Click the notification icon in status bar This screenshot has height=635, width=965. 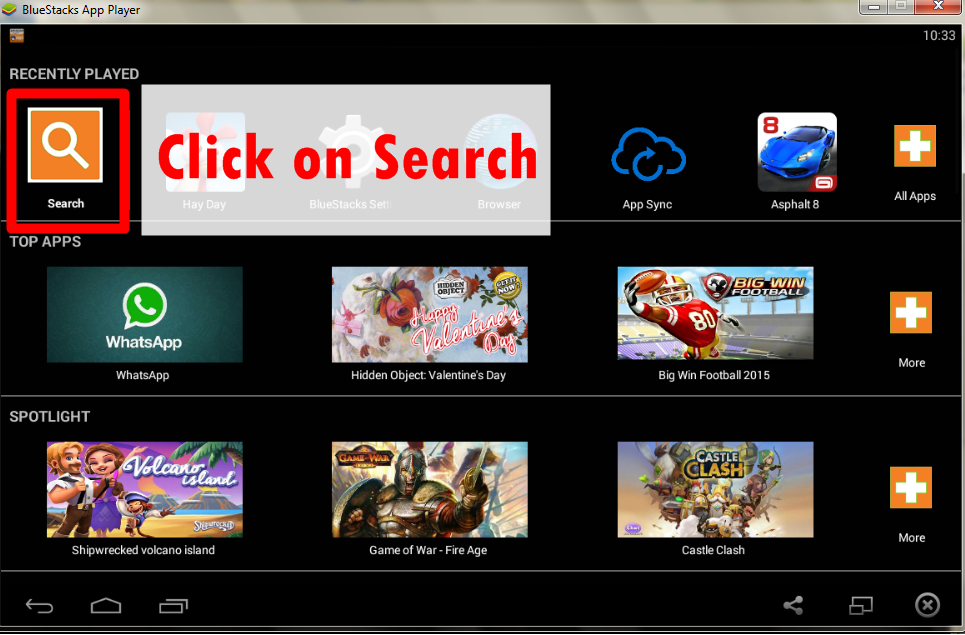17,36
